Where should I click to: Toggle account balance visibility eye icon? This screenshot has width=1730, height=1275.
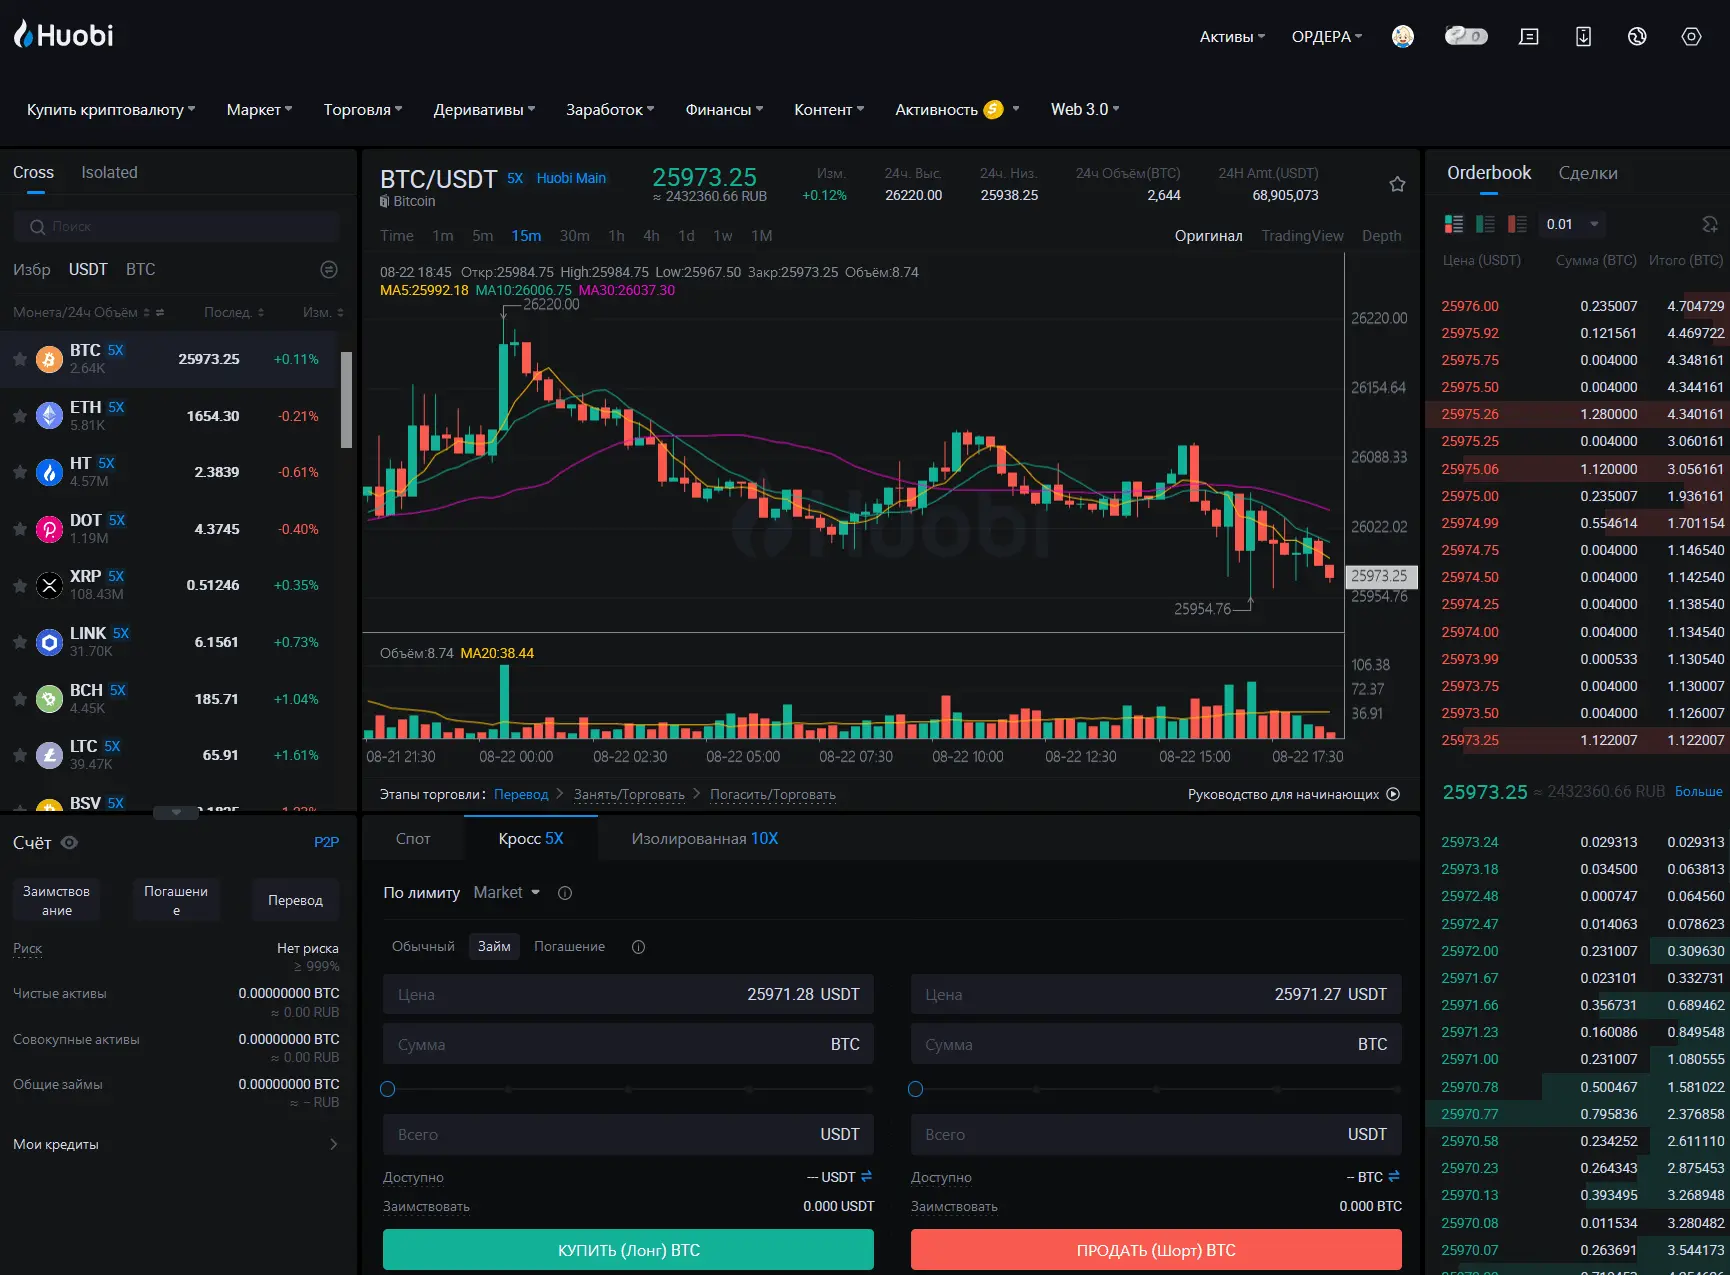pyautogui.click(x=70, y=843)
